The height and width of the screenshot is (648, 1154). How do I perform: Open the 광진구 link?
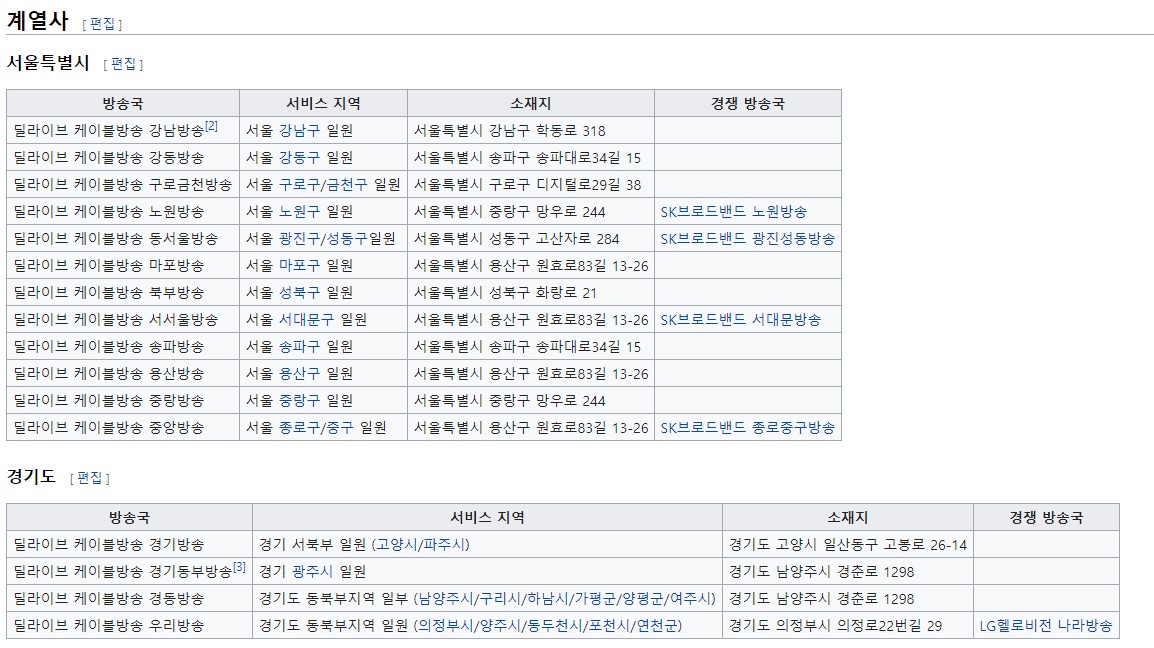tap(300, 239)
